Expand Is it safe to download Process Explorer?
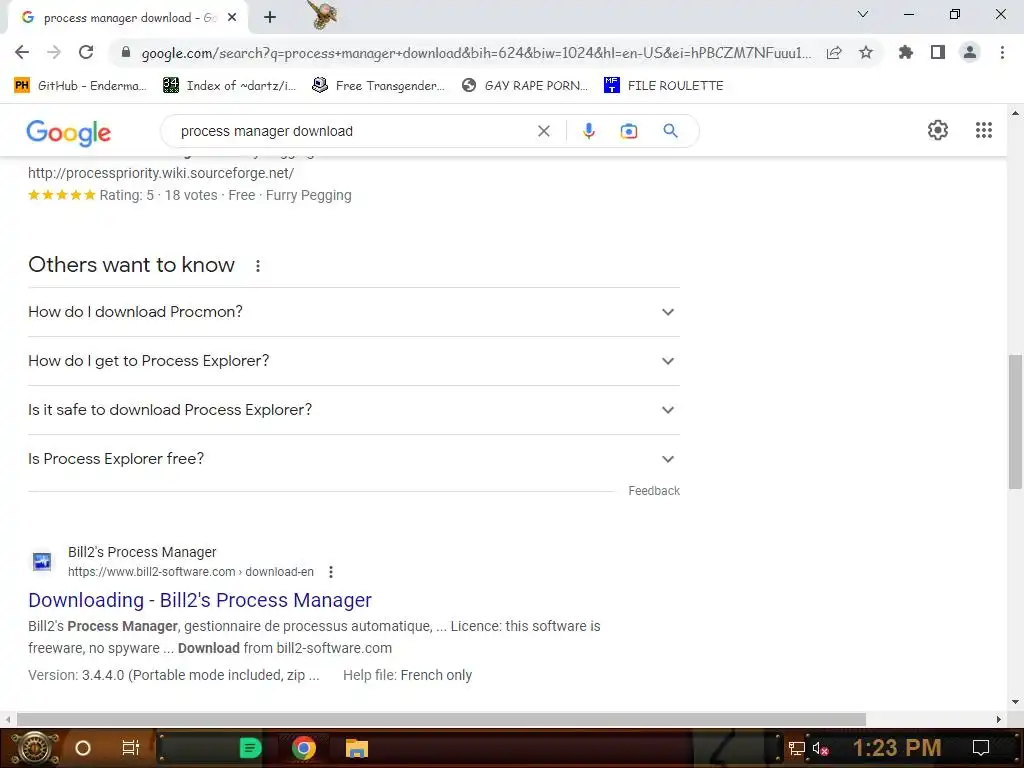 pyautogui.click(x=354, y=410)
